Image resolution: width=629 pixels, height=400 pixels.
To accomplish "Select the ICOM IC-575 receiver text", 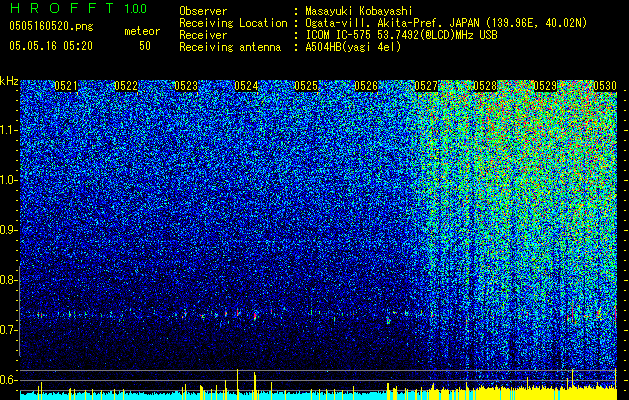I will click(x=401, y=35).
